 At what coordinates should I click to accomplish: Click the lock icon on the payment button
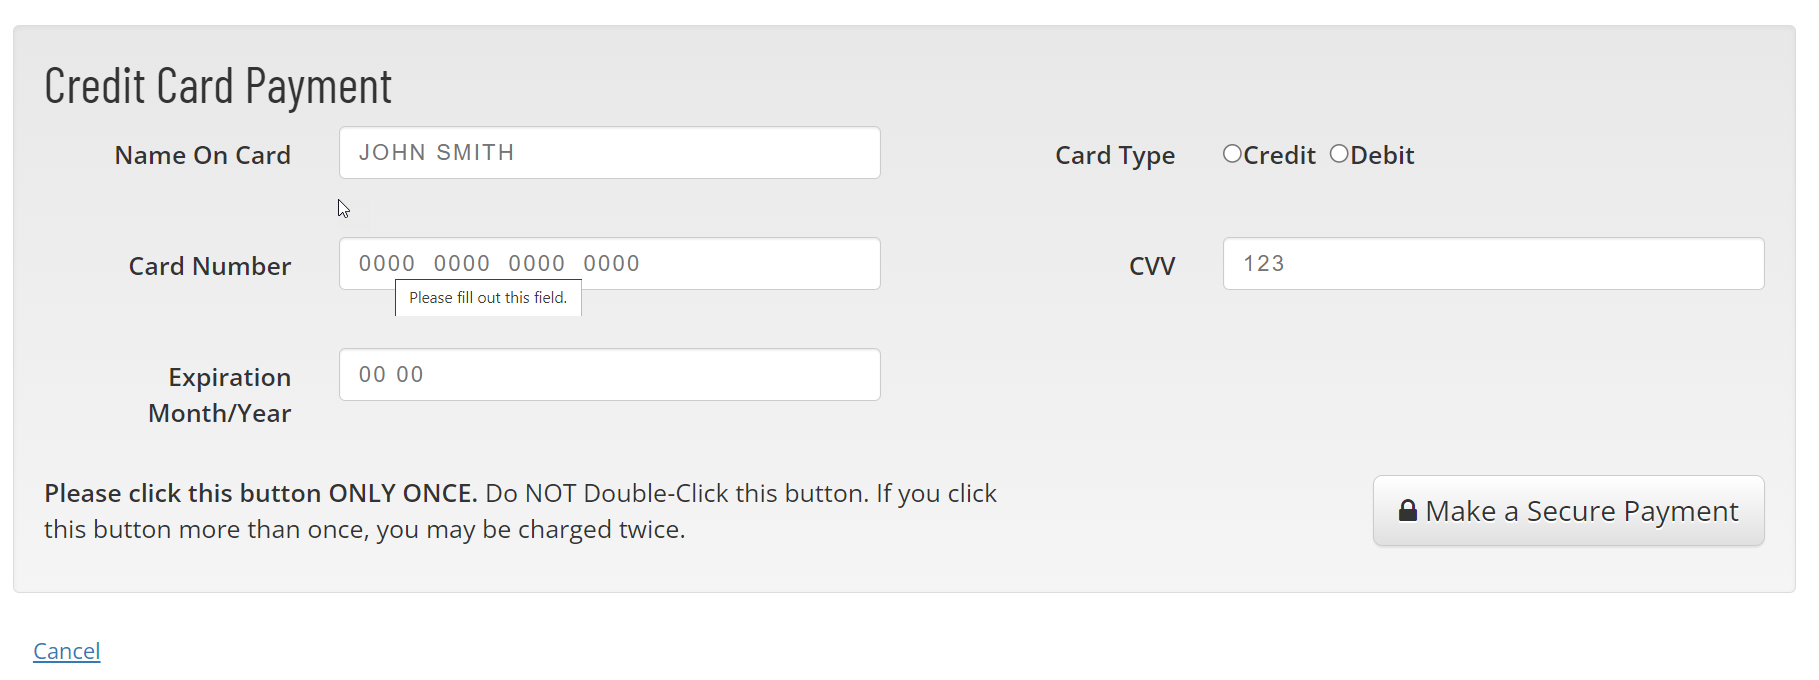pyautogui.click(x=1407, y=511)
